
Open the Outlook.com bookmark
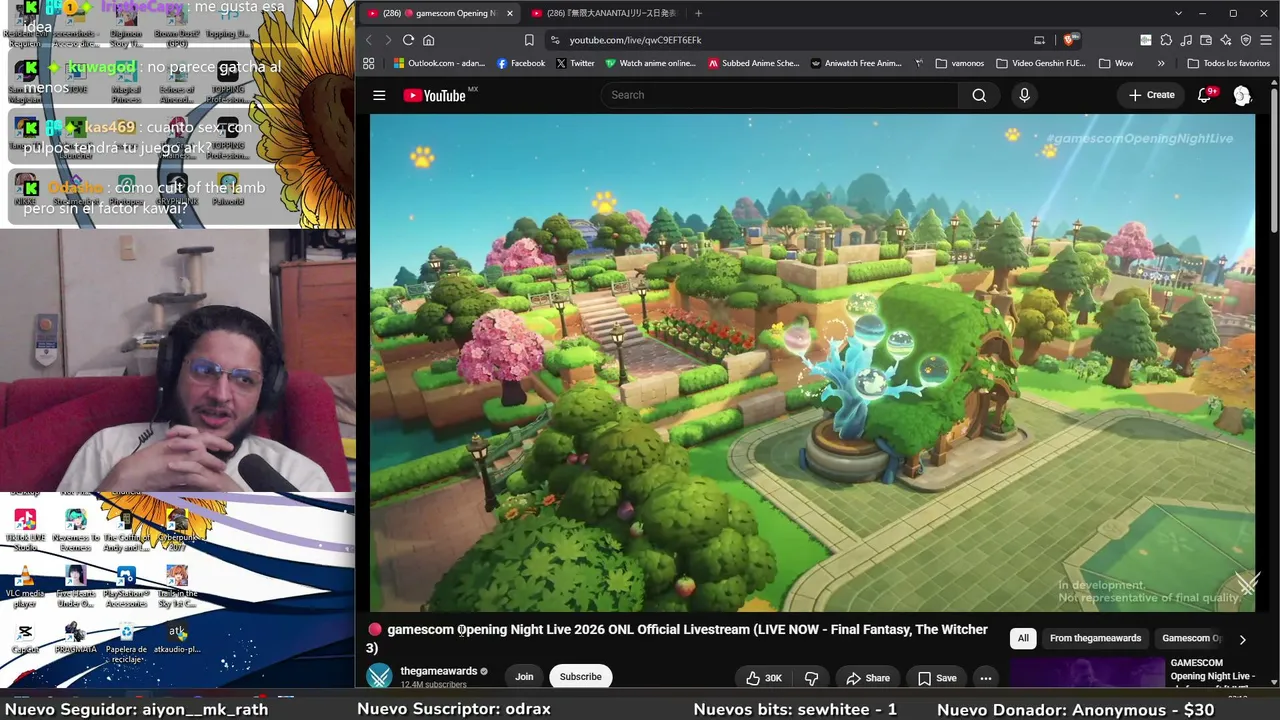point(439,63)
